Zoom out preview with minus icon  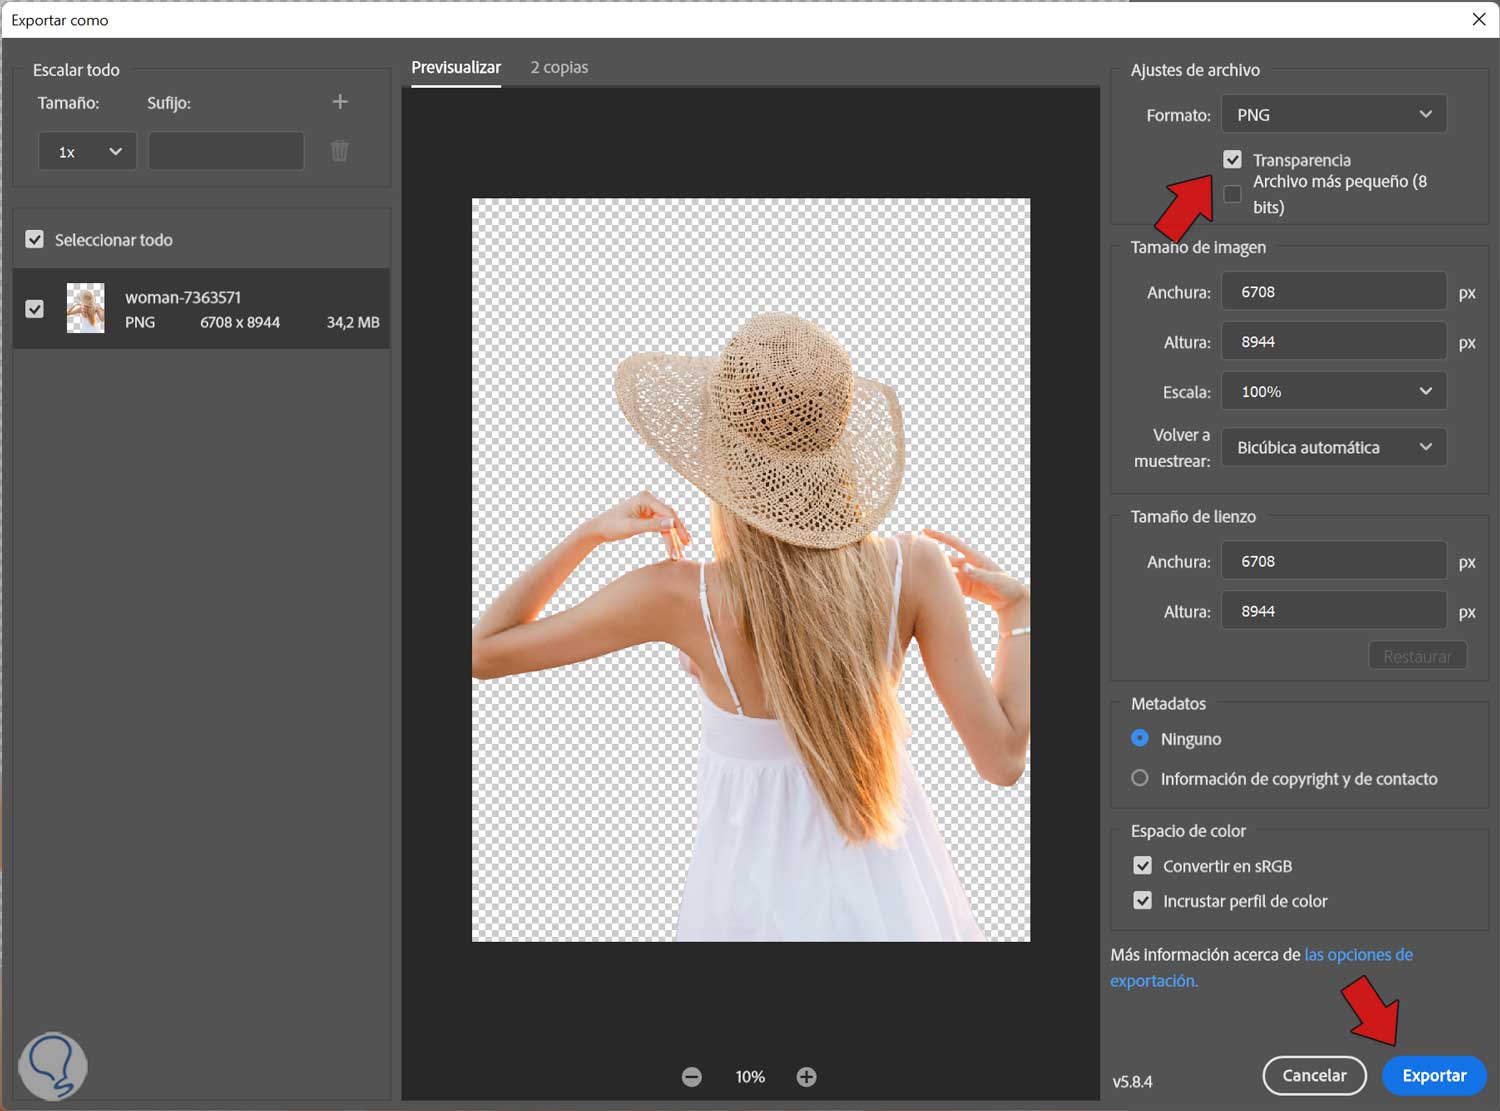692,1077
